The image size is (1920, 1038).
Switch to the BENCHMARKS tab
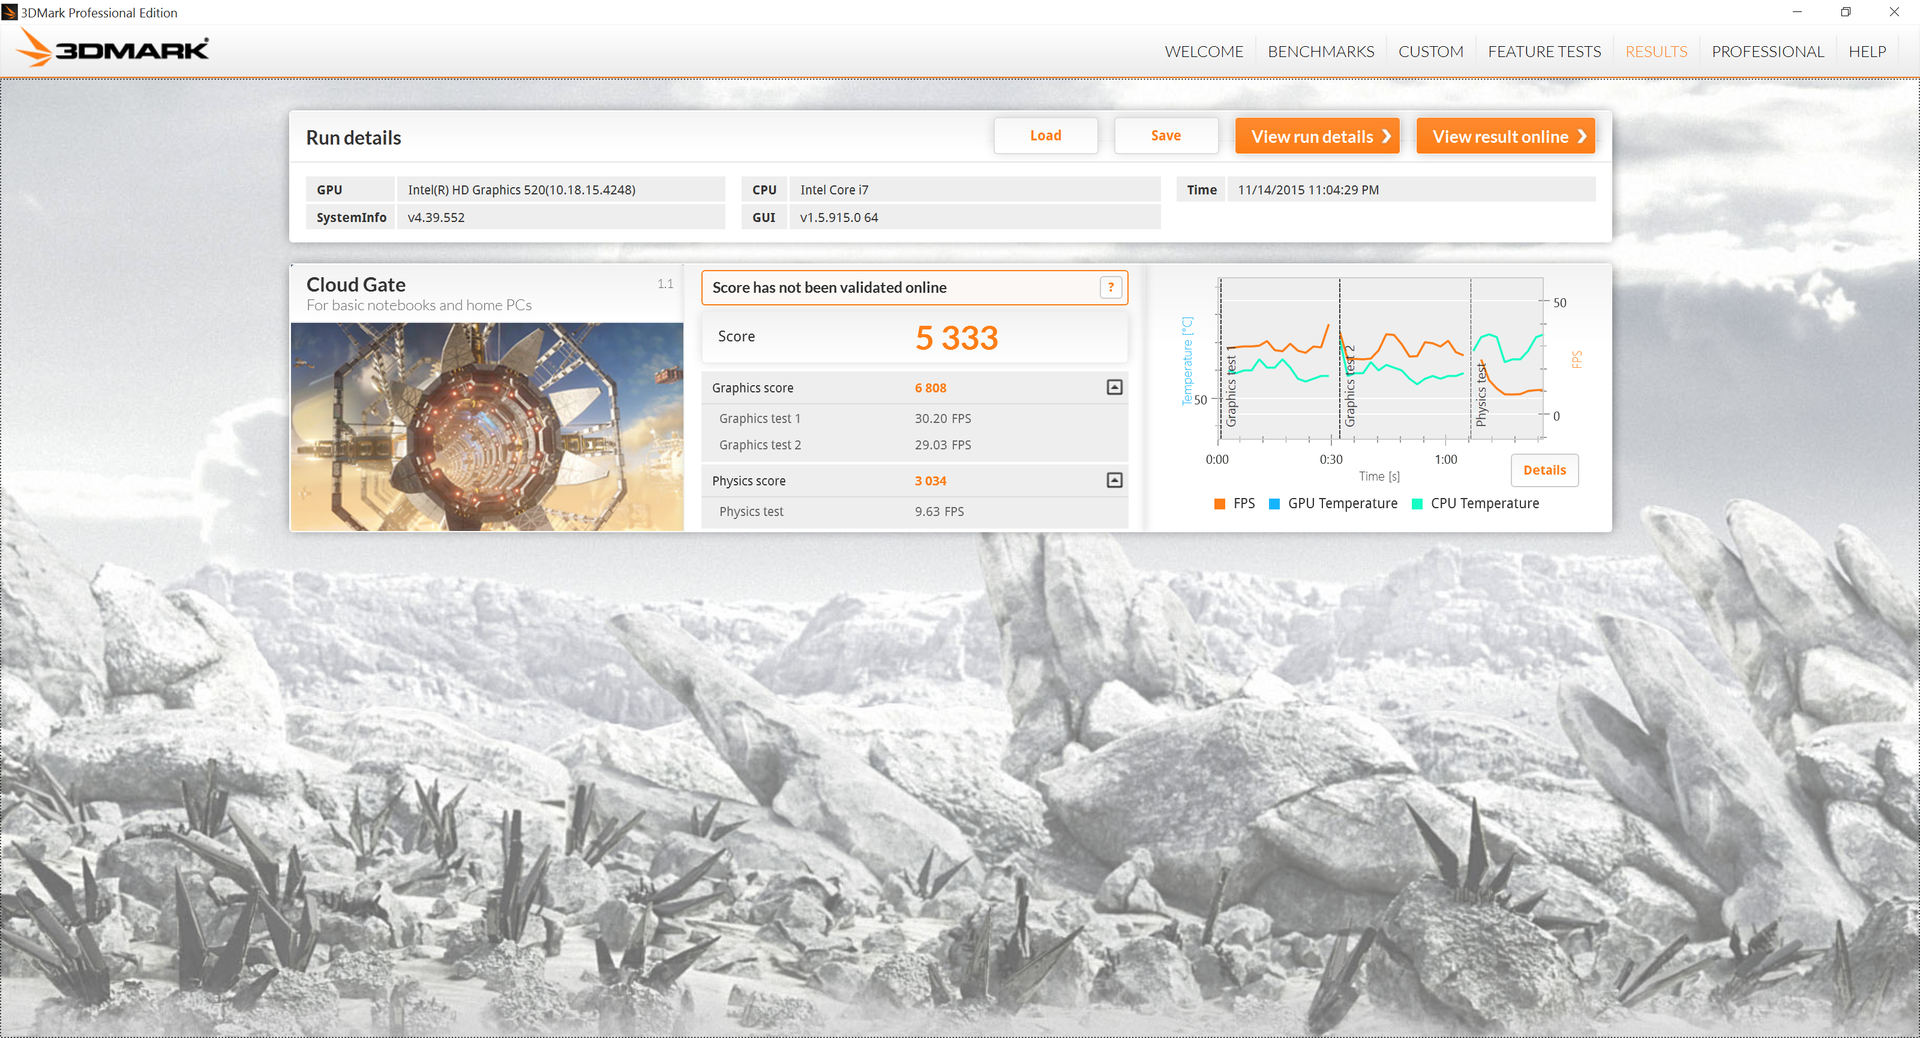[x=1321, y=52]
